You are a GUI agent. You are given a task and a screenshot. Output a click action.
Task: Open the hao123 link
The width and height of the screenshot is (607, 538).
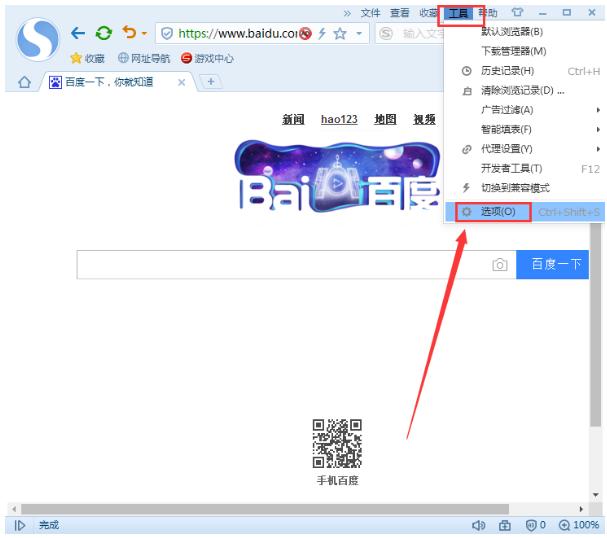pos(339,119)
